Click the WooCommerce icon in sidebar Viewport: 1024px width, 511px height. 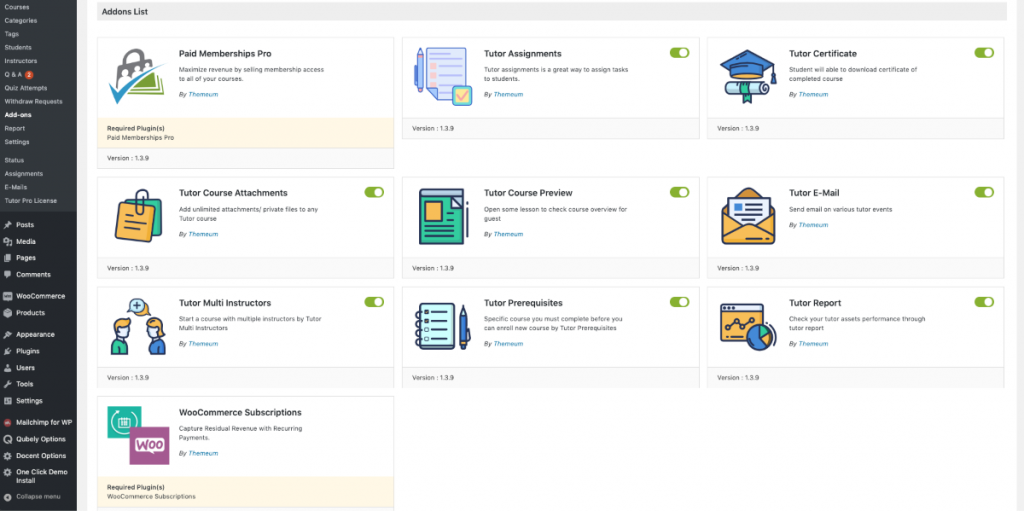[8, 296]
